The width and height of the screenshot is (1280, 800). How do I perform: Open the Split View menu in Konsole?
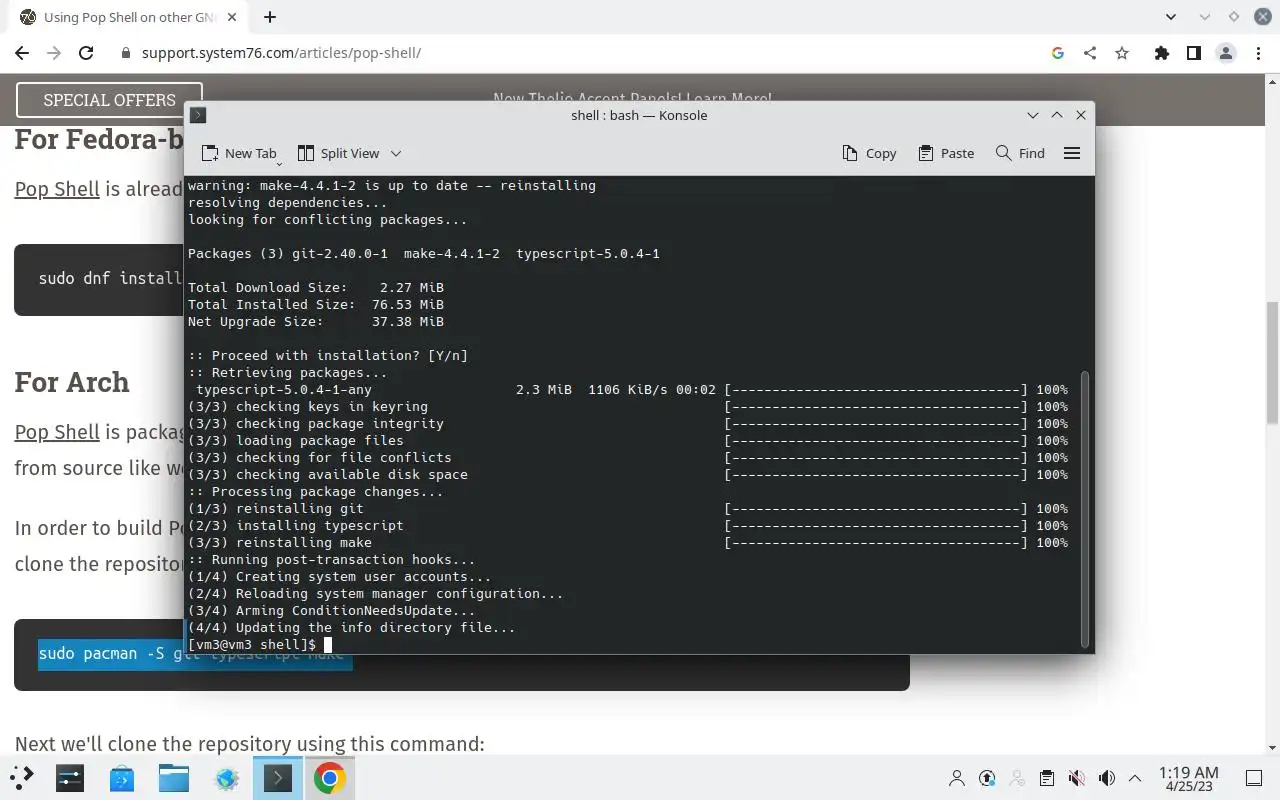click(x=349, y=153)
